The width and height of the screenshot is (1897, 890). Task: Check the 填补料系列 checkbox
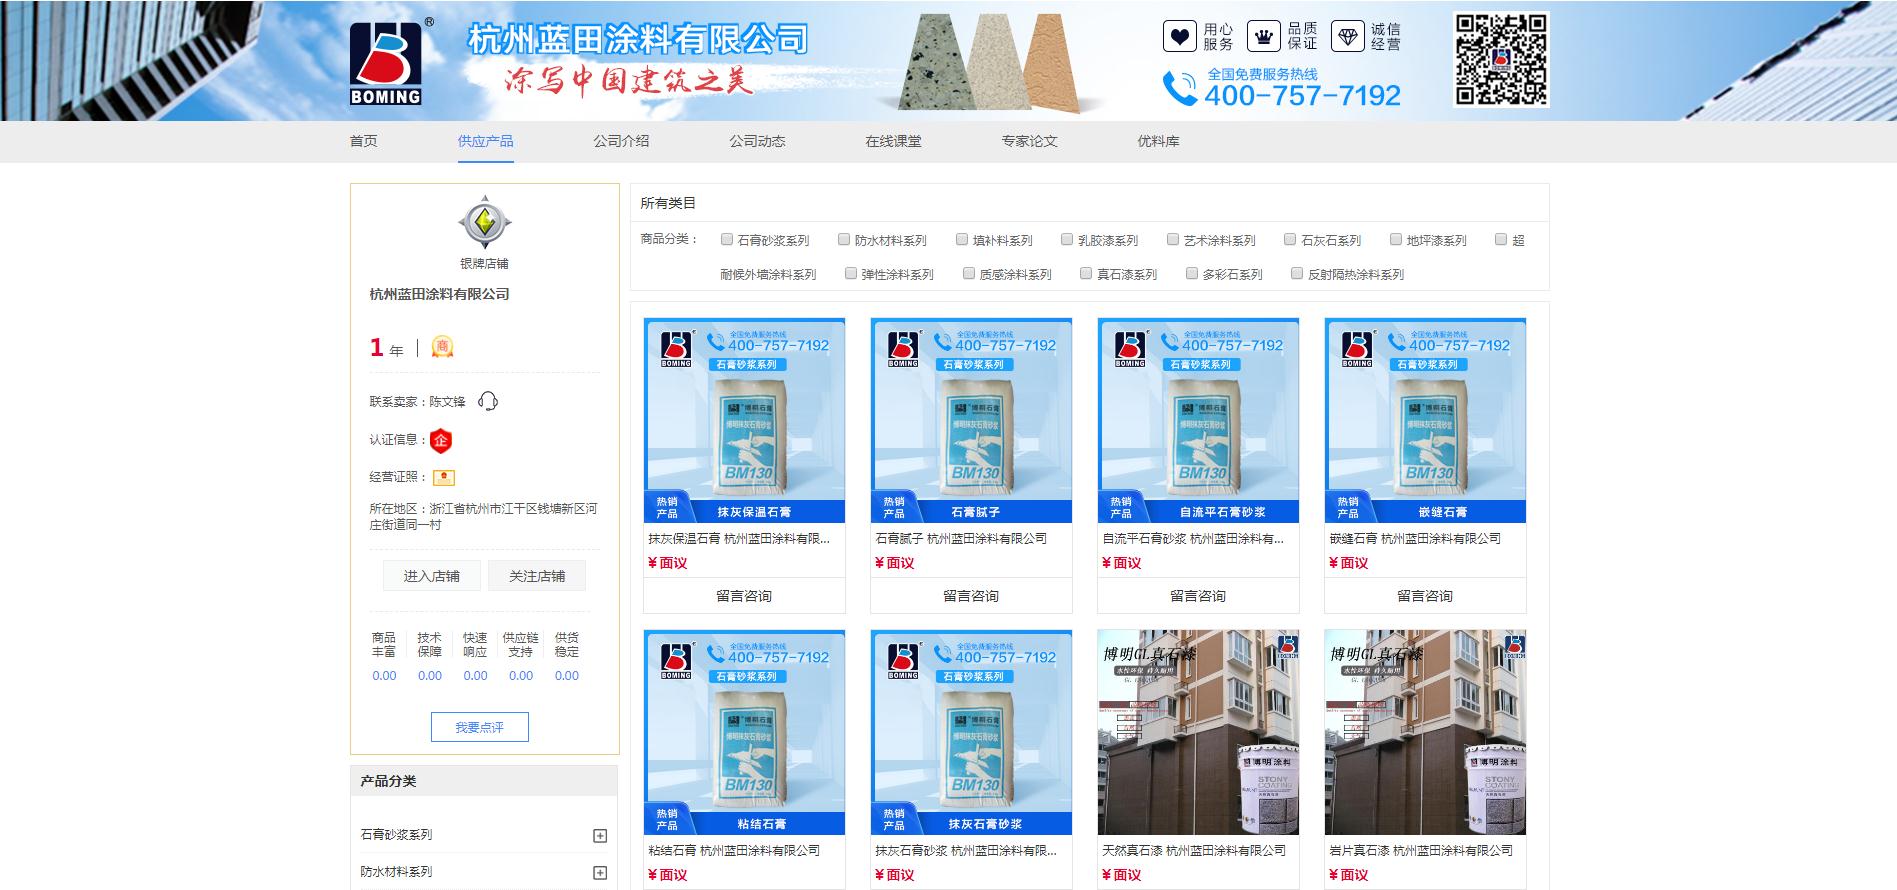point(962,239)
